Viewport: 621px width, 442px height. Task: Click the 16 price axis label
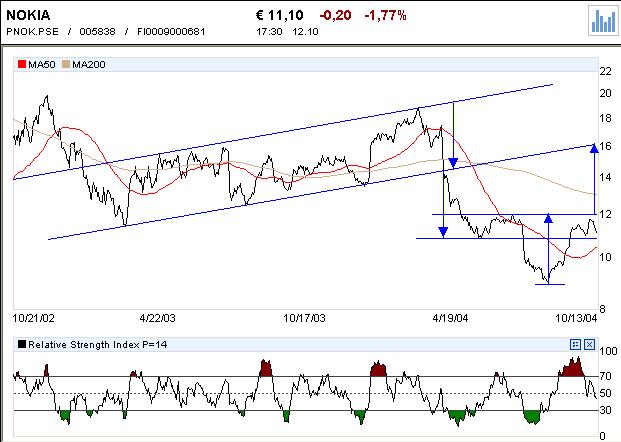click(606, 146)
